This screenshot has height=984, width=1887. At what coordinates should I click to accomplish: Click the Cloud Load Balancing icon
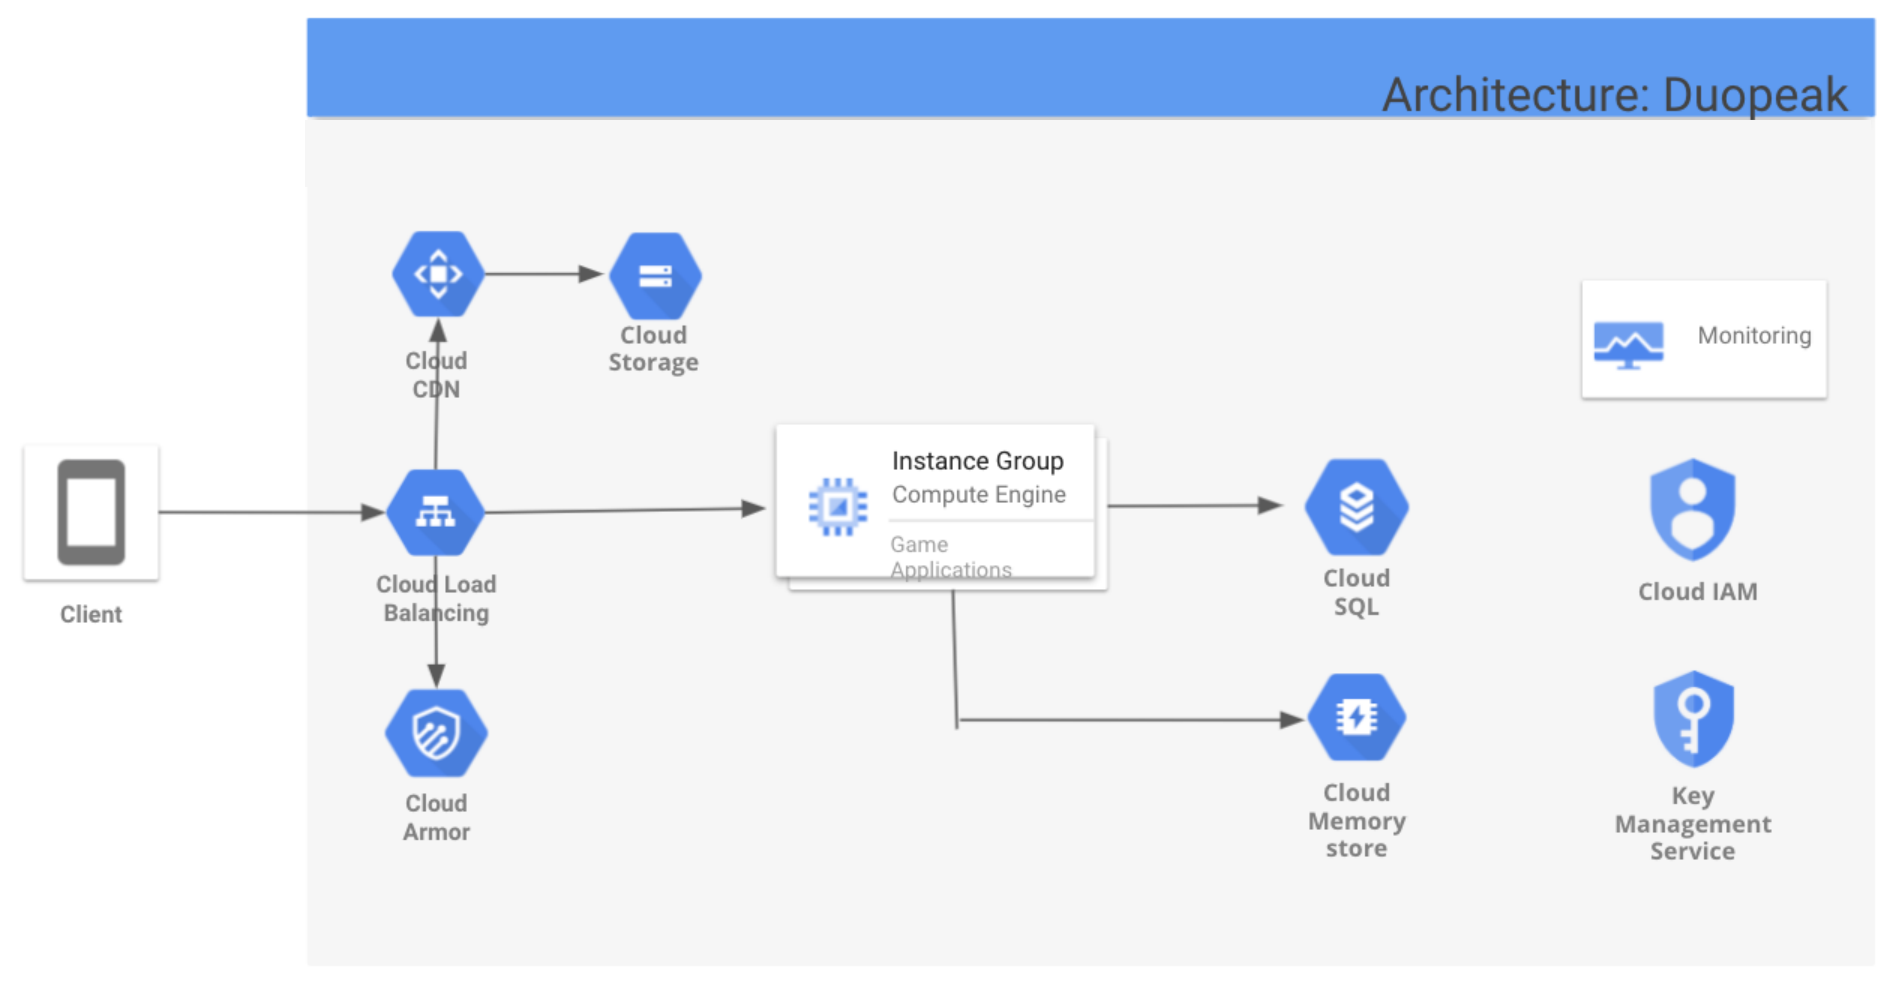436,513
